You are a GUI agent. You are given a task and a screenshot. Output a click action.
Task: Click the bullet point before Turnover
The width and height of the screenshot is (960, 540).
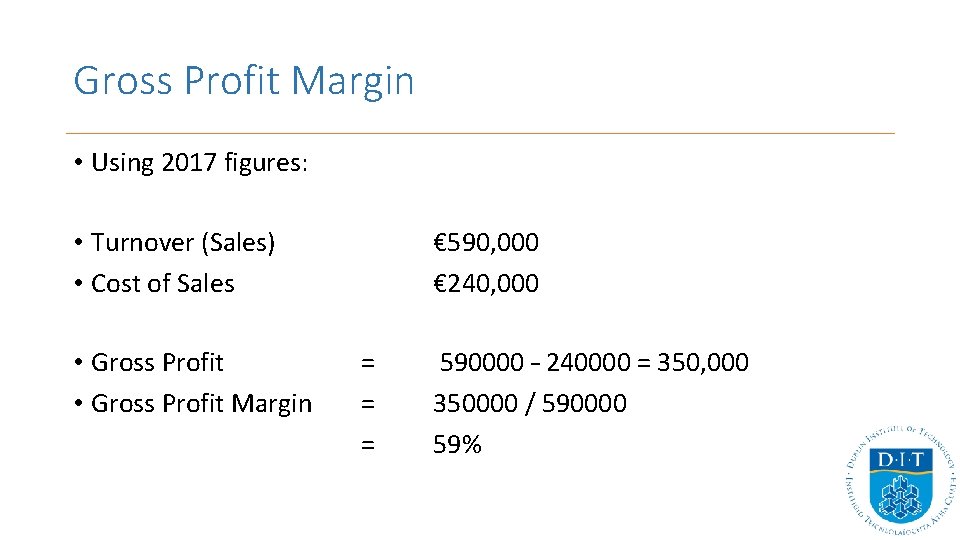point(78,243)
